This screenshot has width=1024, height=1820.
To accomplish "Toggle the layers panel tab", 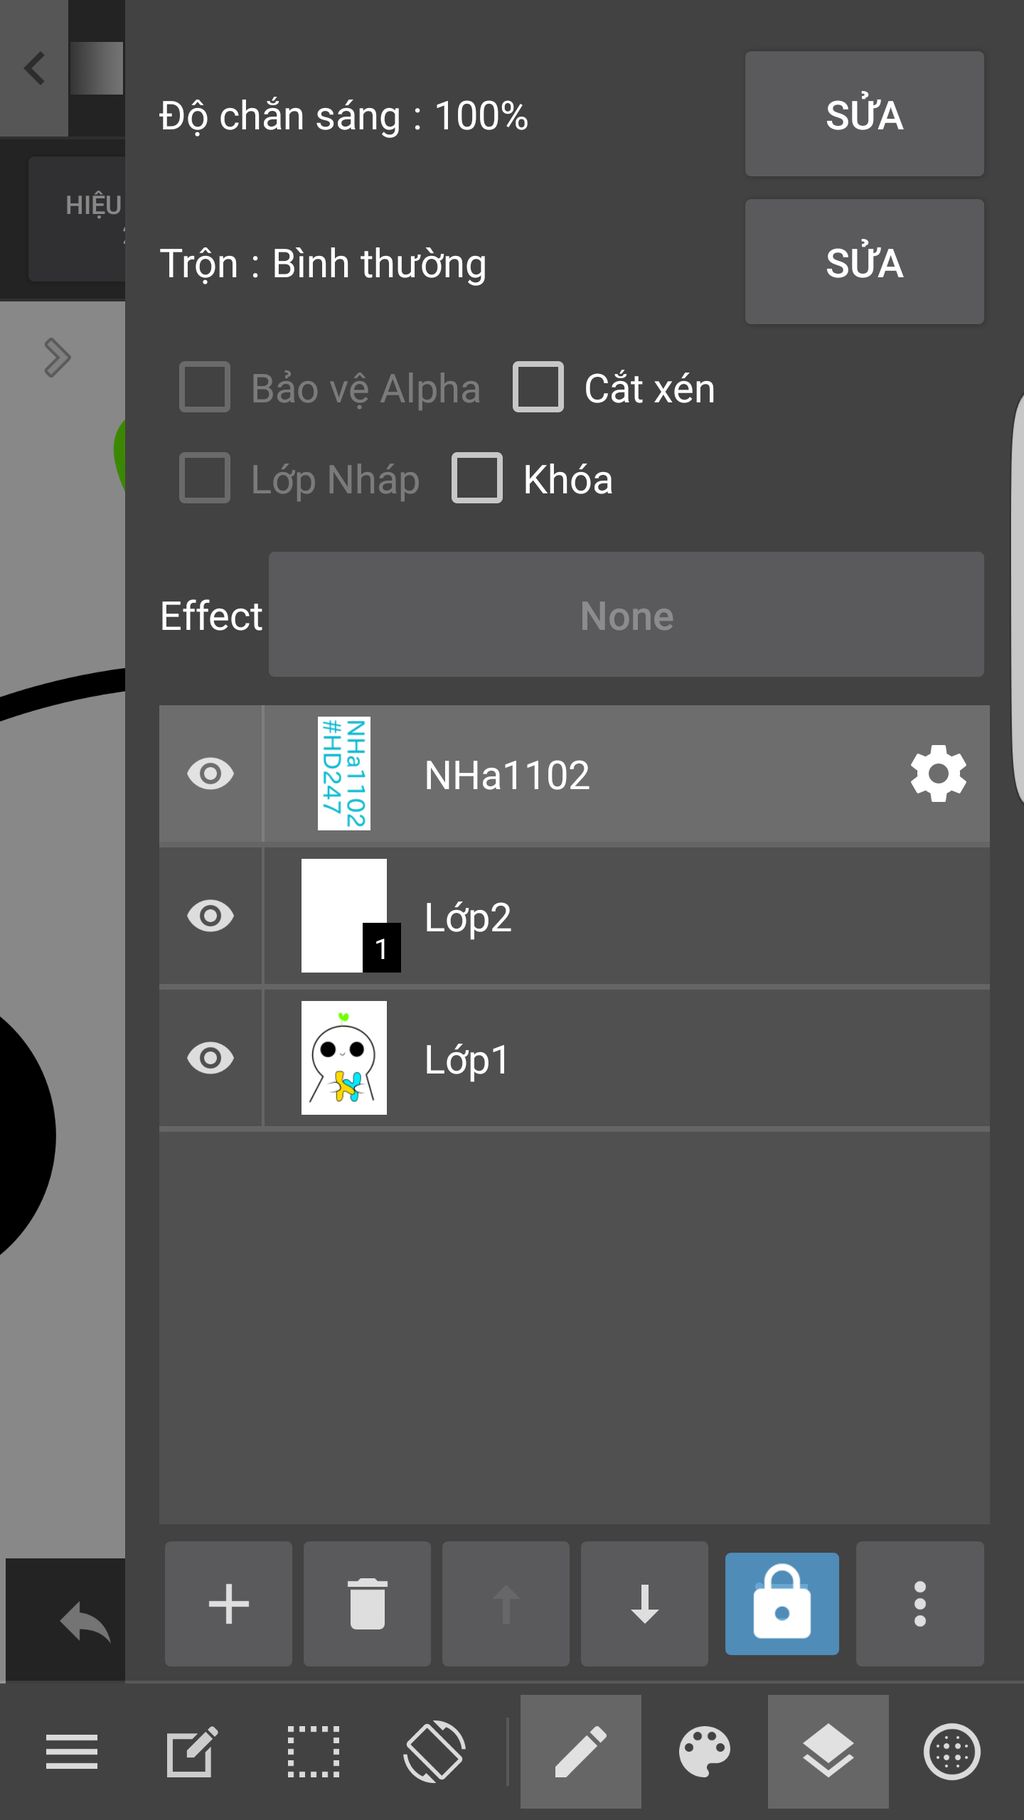I will 828,1752.
